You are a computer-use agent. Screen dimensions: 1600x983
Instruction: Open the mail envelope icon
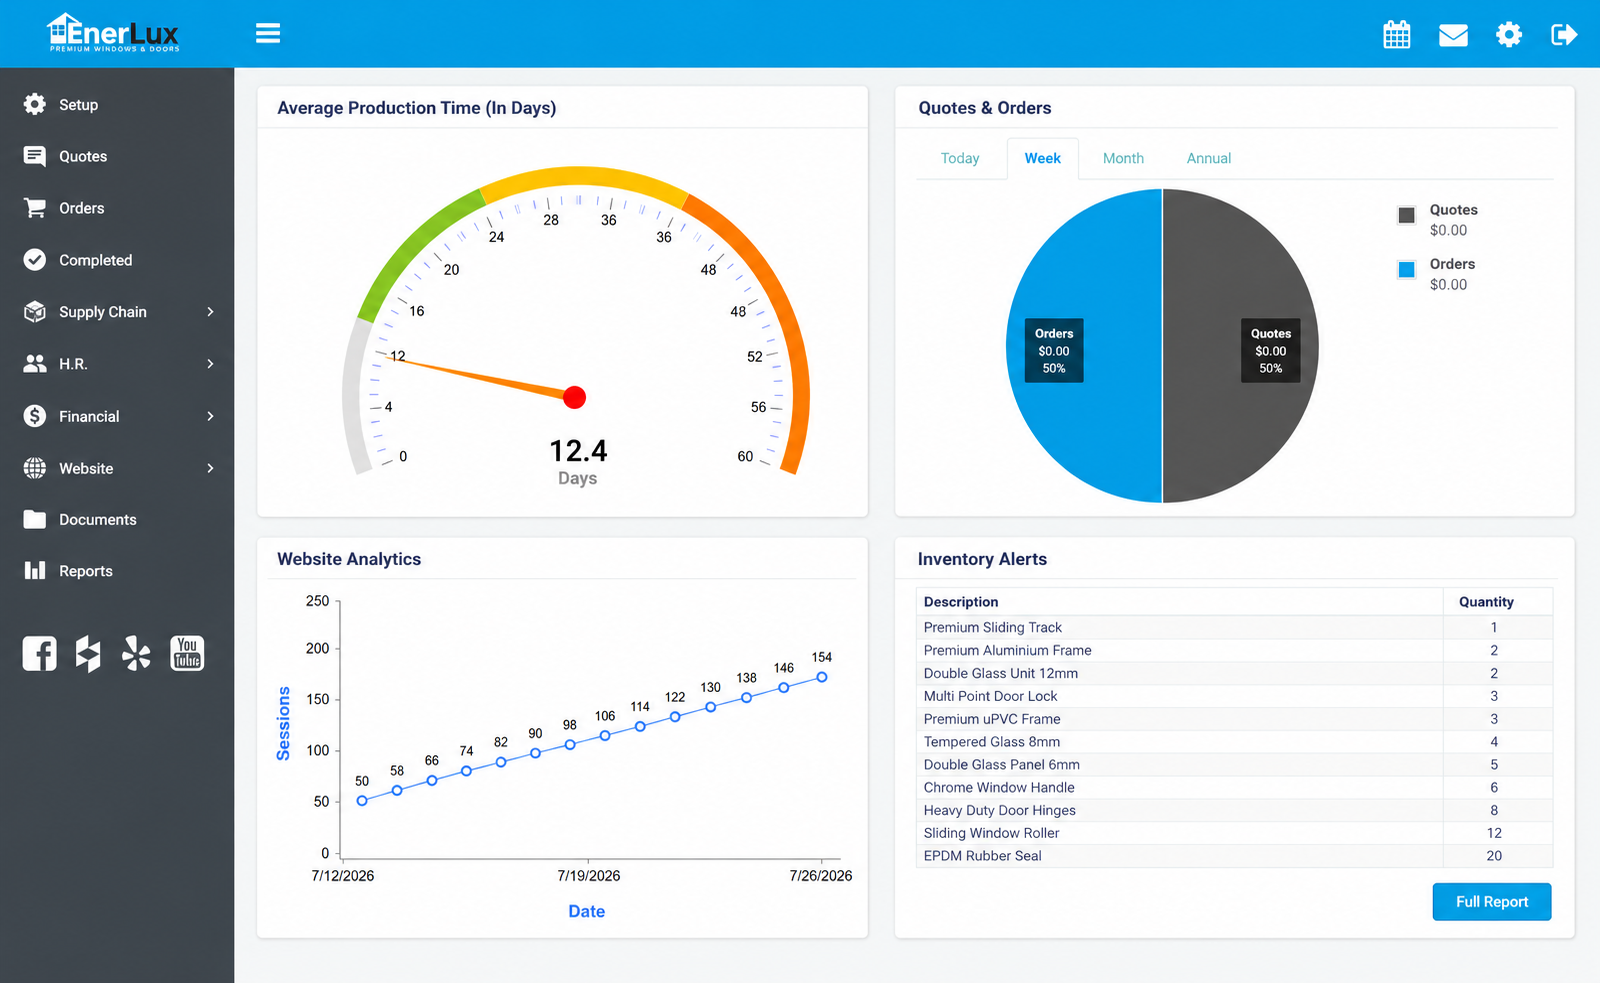[x=1453, y=36]
